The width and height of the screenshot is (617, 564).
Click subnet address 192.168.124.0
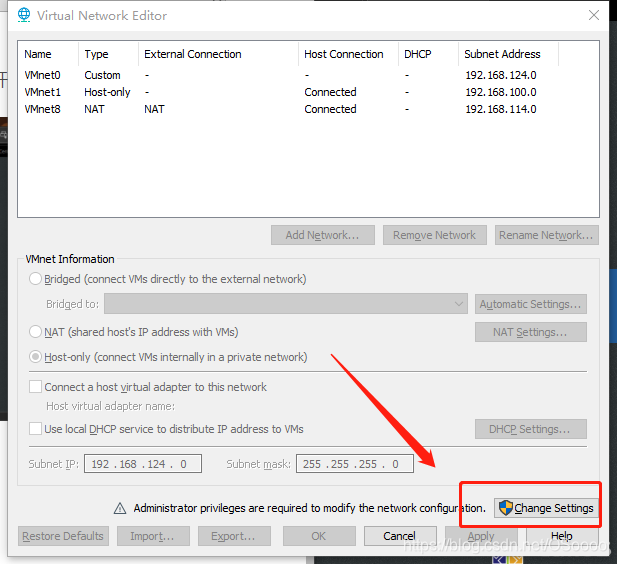tap(501, 75)
